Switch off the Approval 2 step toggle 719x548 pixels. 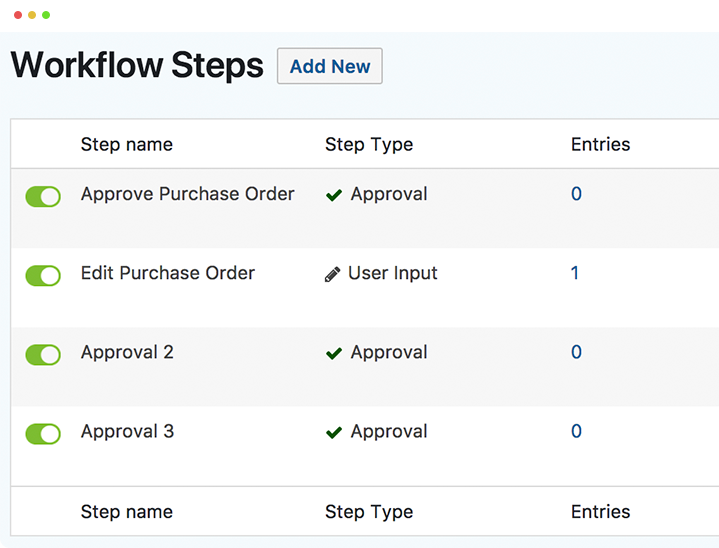[x=43, y=354]
